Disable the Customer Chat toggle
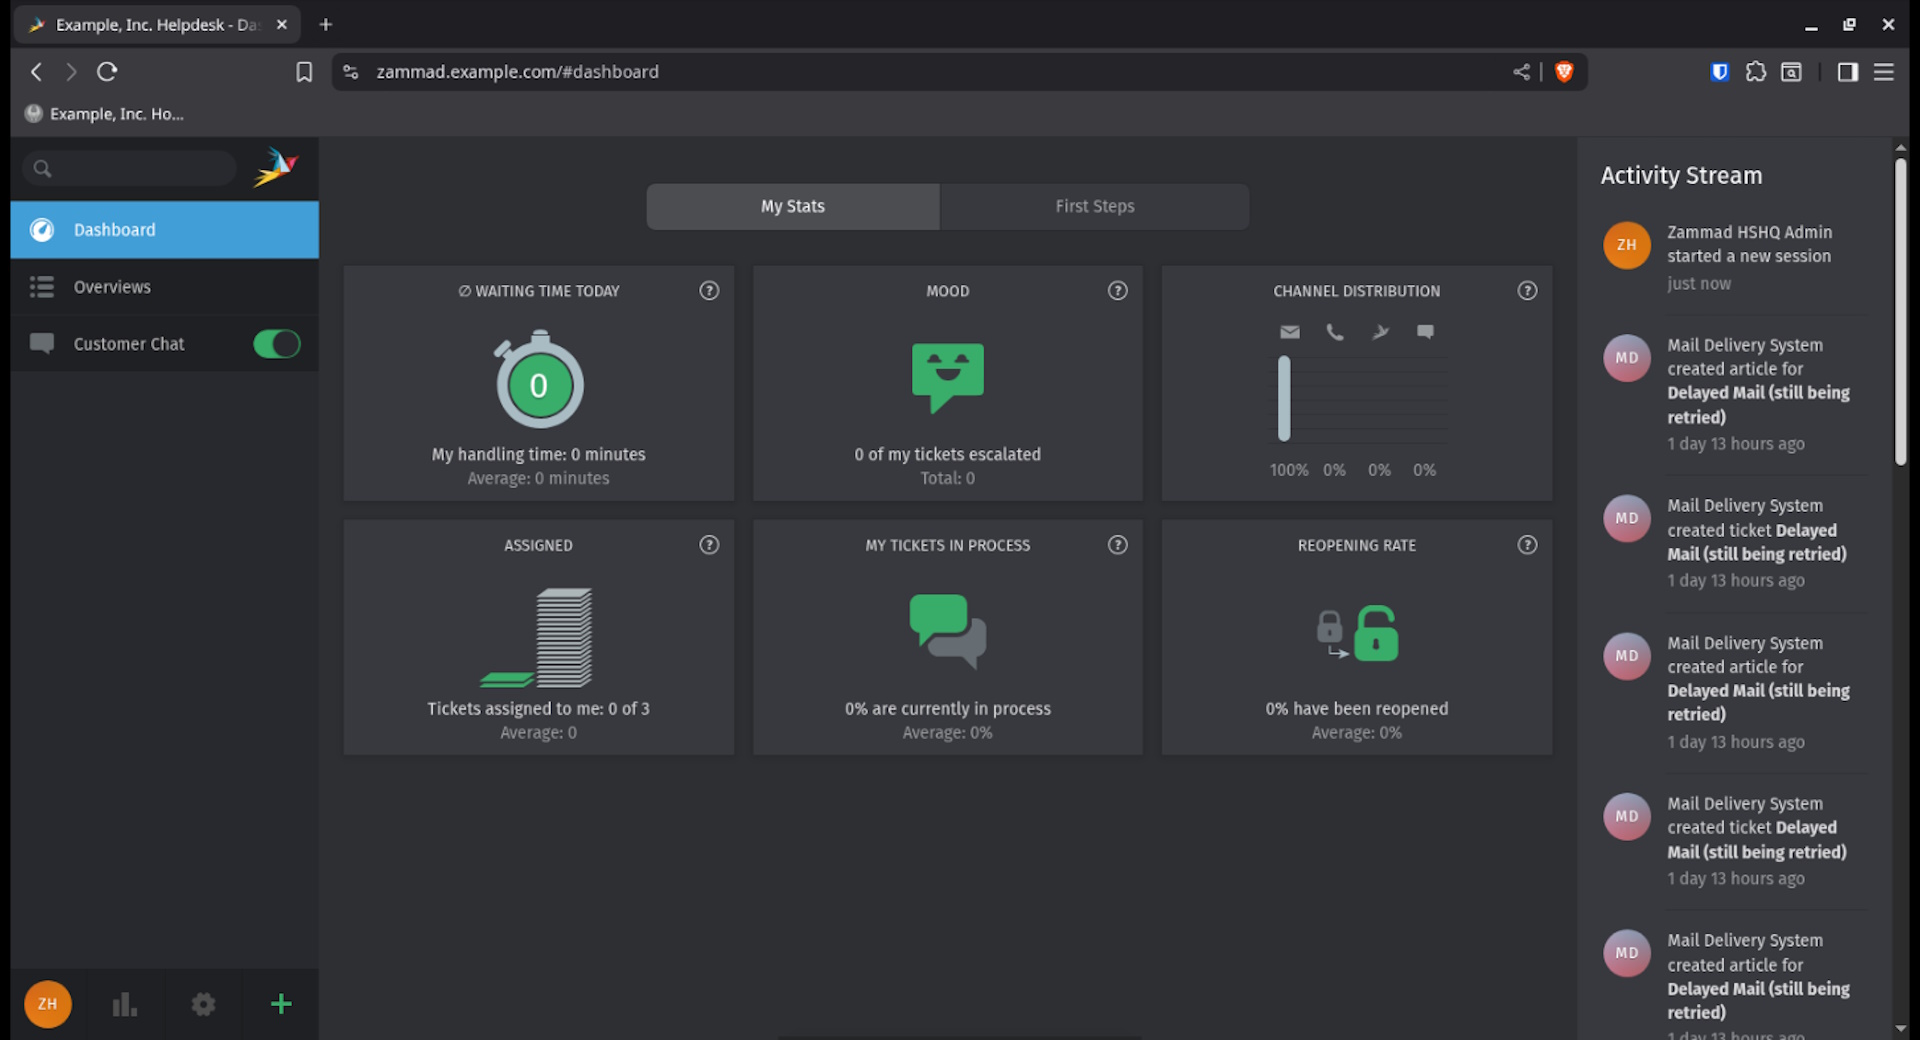The height and width of the screenshot is (1040, 1920). (277, 344)
